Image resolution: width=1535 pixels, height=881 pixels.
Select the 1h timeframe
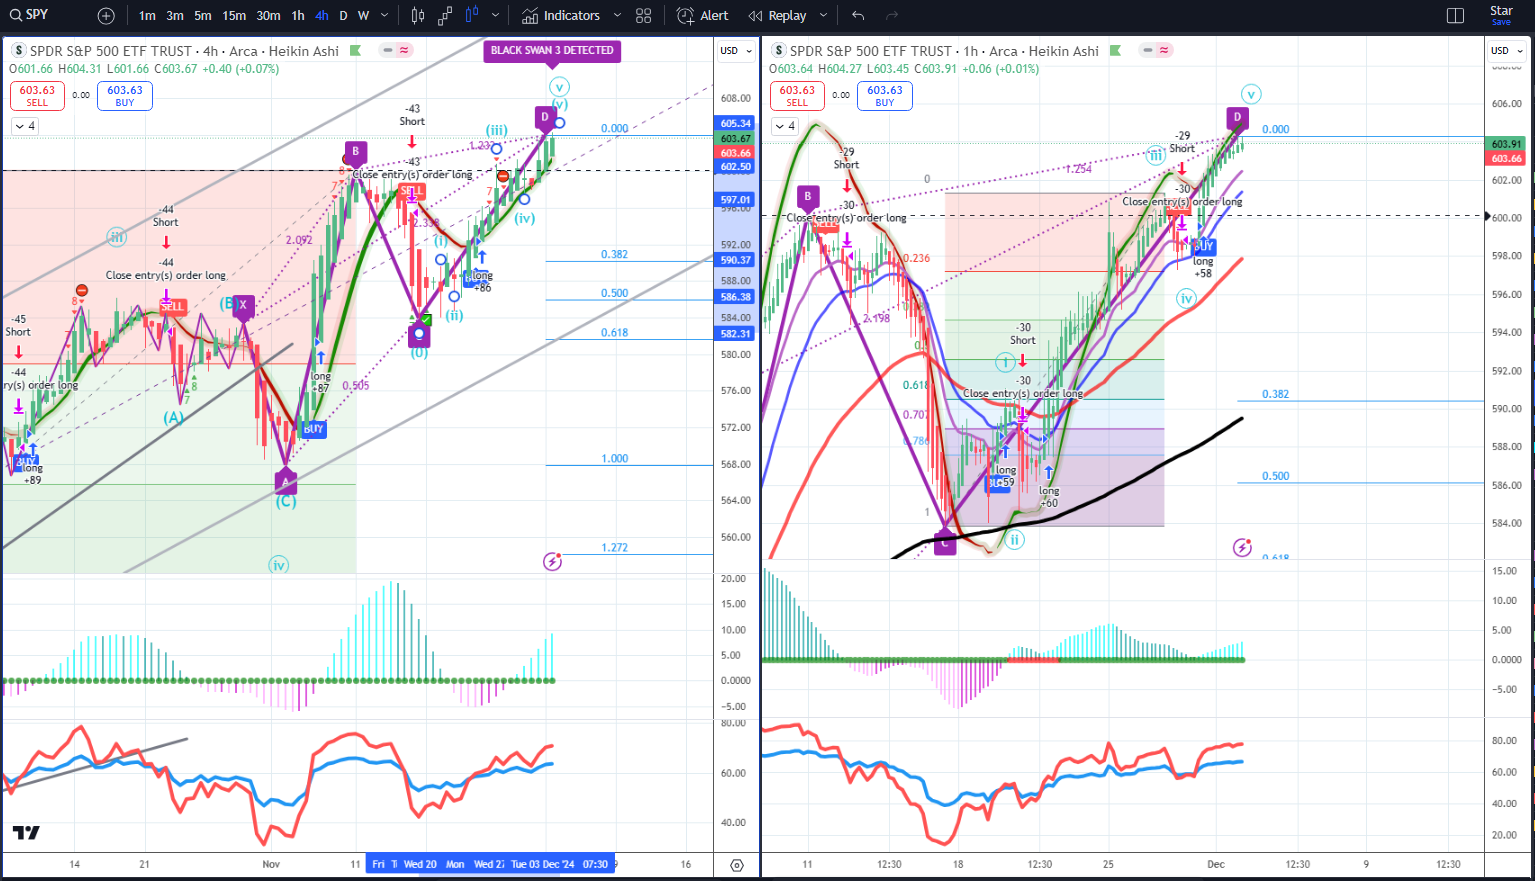coord(298,16)
